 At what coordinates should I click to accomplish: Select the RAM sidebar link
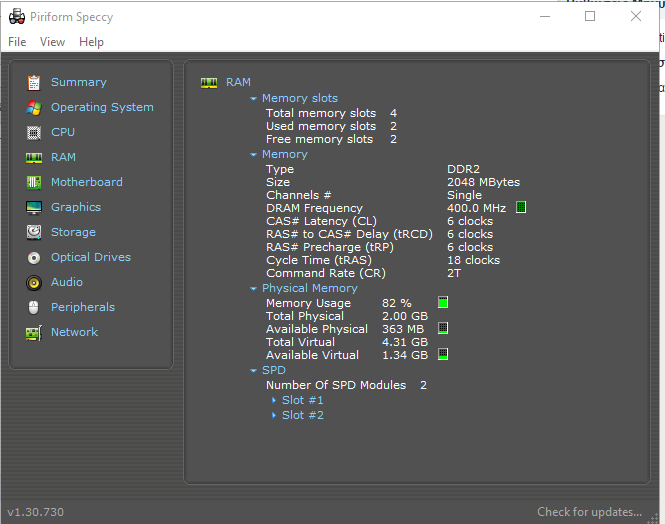pos(63,157)
